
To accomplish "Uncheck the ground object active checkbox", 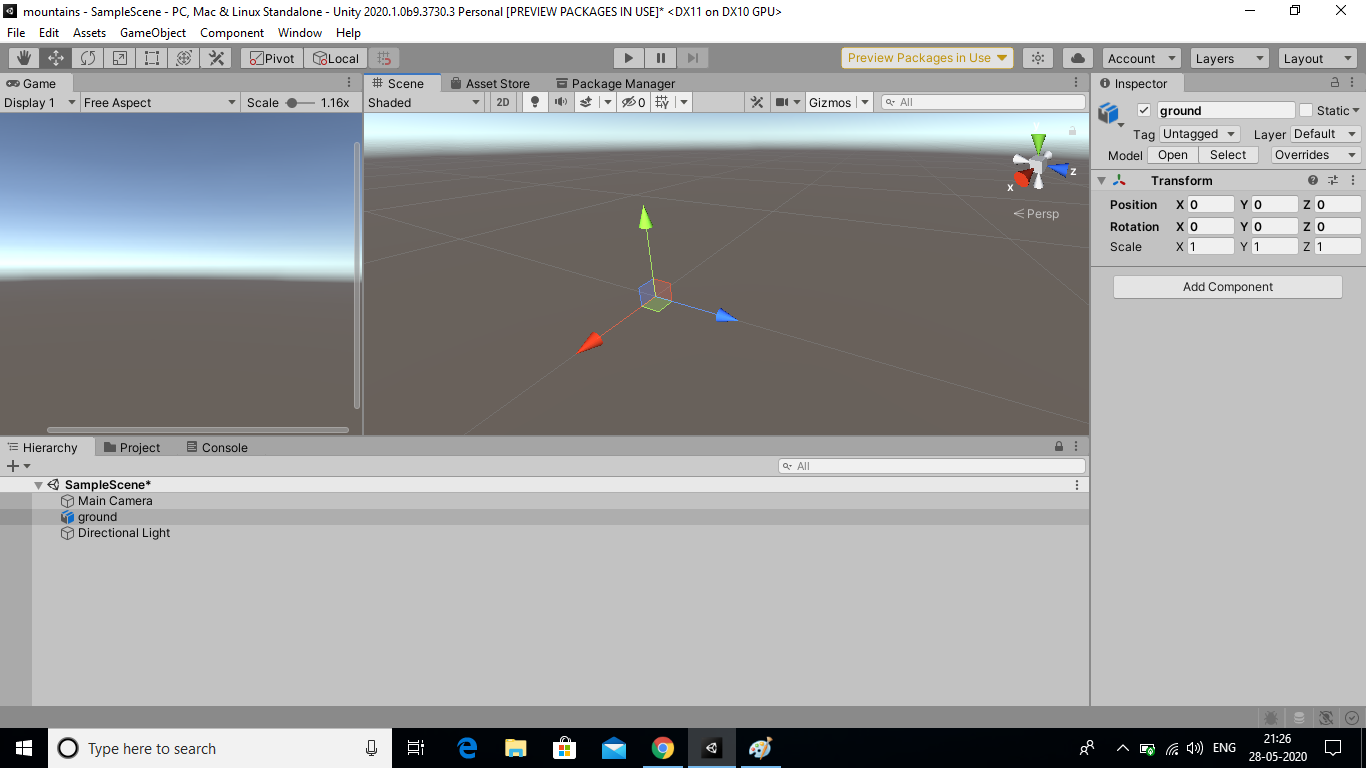I will coord(1144,110).
